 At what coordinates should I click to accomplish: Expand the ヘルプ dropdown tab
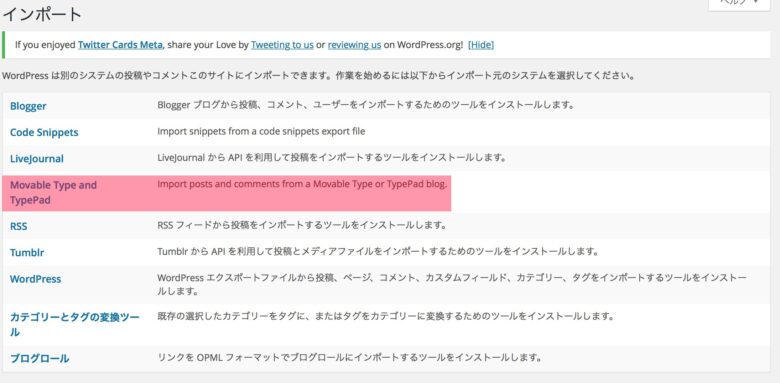(x=739, y=3)
